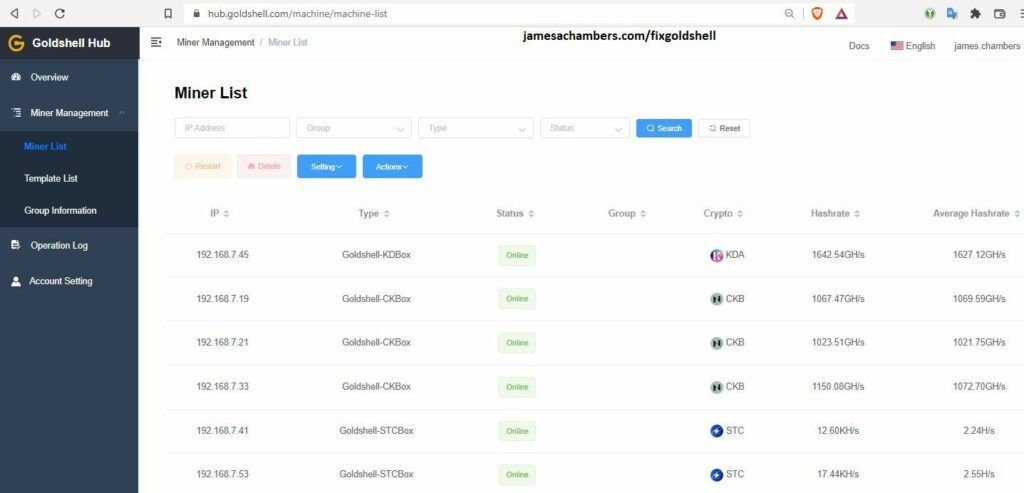The image size is (1024, 493).
Task: Open the Group filter dropdown
Action: point(354,128)
